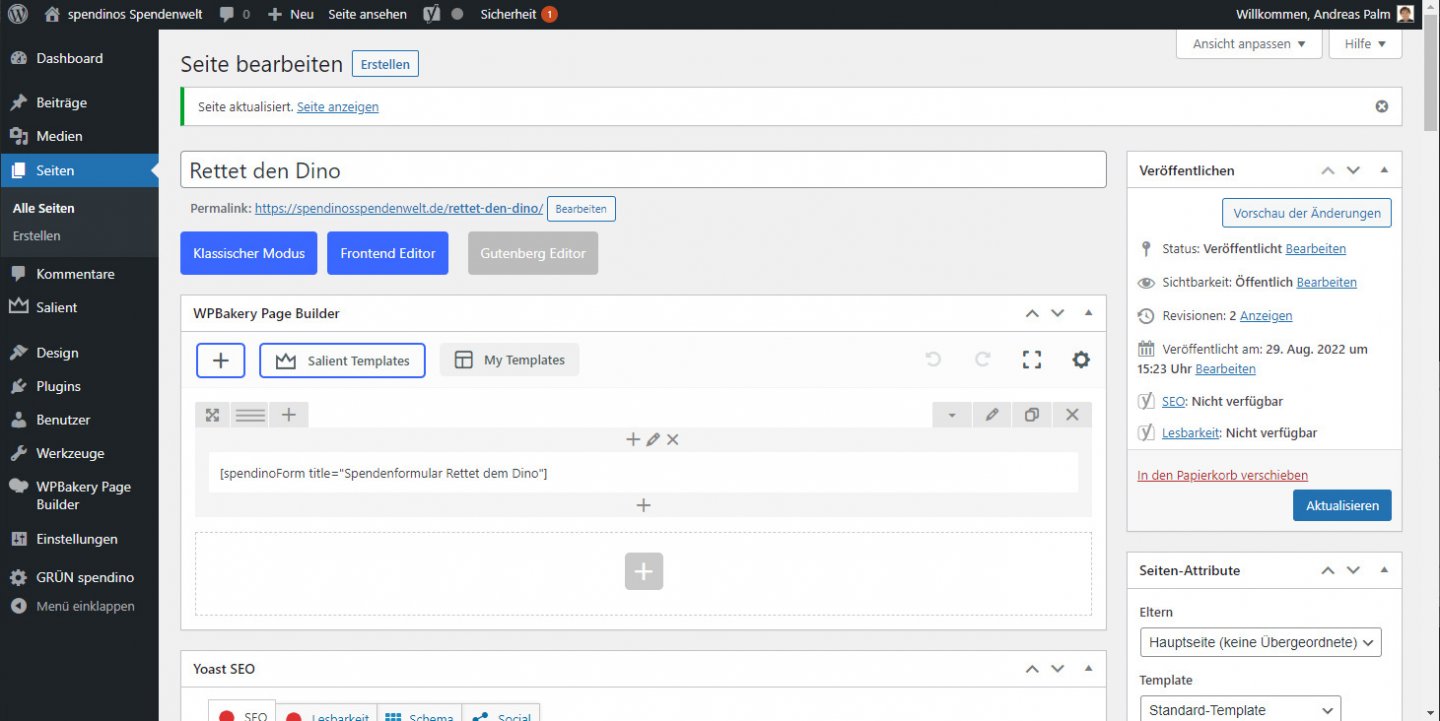This screenshot has height=721, width=1440.
Task: Delete the column X icon
Action: point(673,439)
